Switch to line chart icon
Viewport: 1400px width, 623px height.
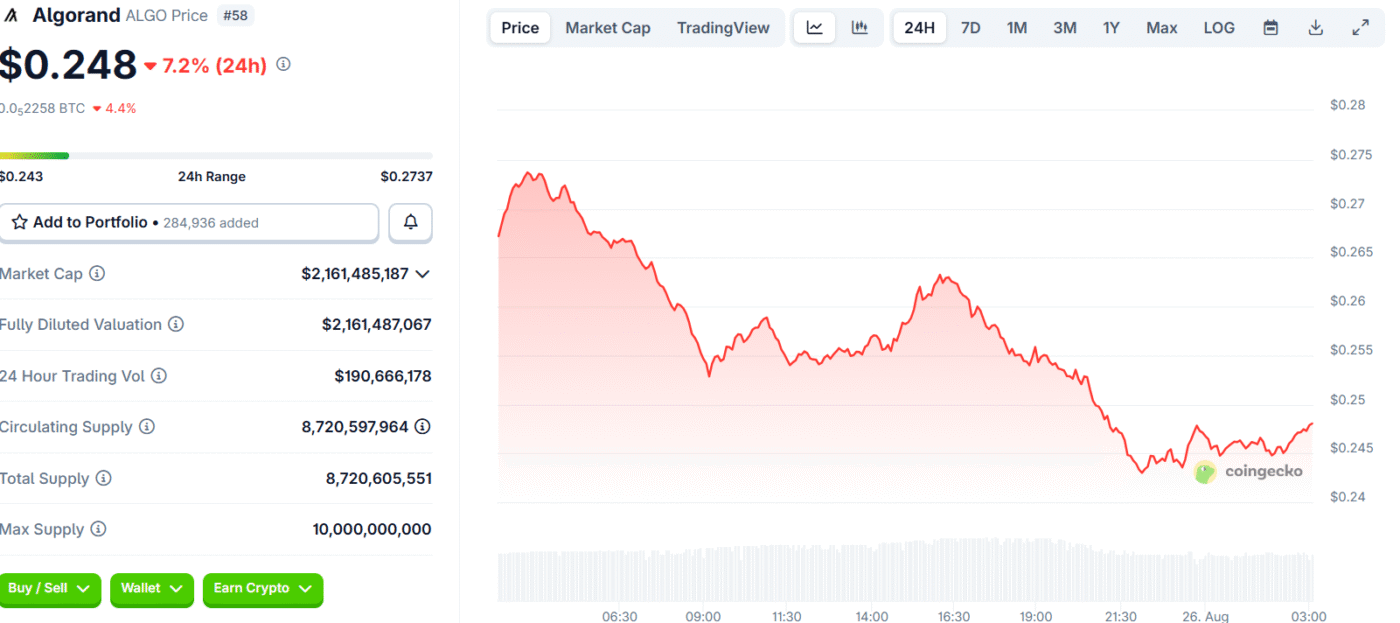815,28
